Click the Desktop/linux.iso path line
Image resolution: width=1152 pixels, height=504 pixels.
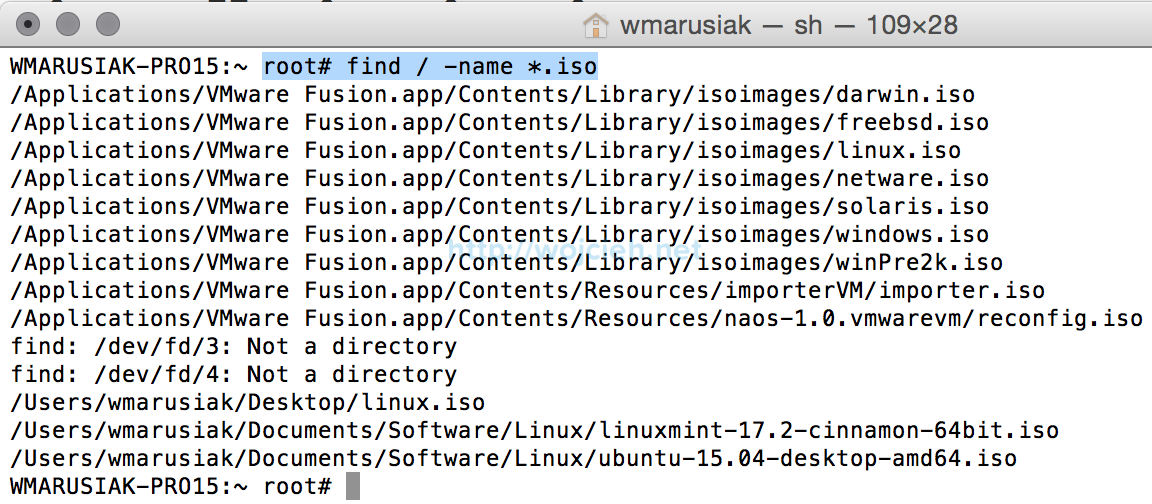(247, 403)
